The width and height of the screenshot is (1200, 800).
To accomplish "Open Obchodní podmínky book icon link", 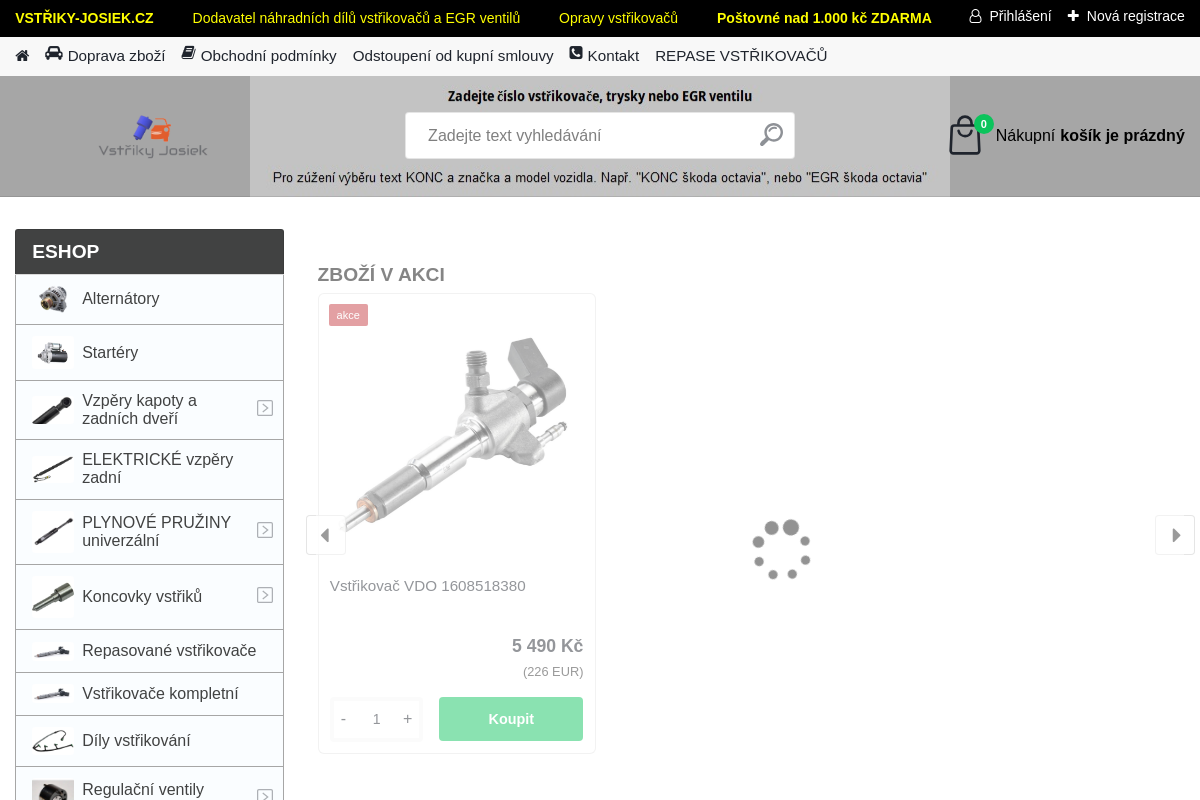I will (x=188, y=53).
